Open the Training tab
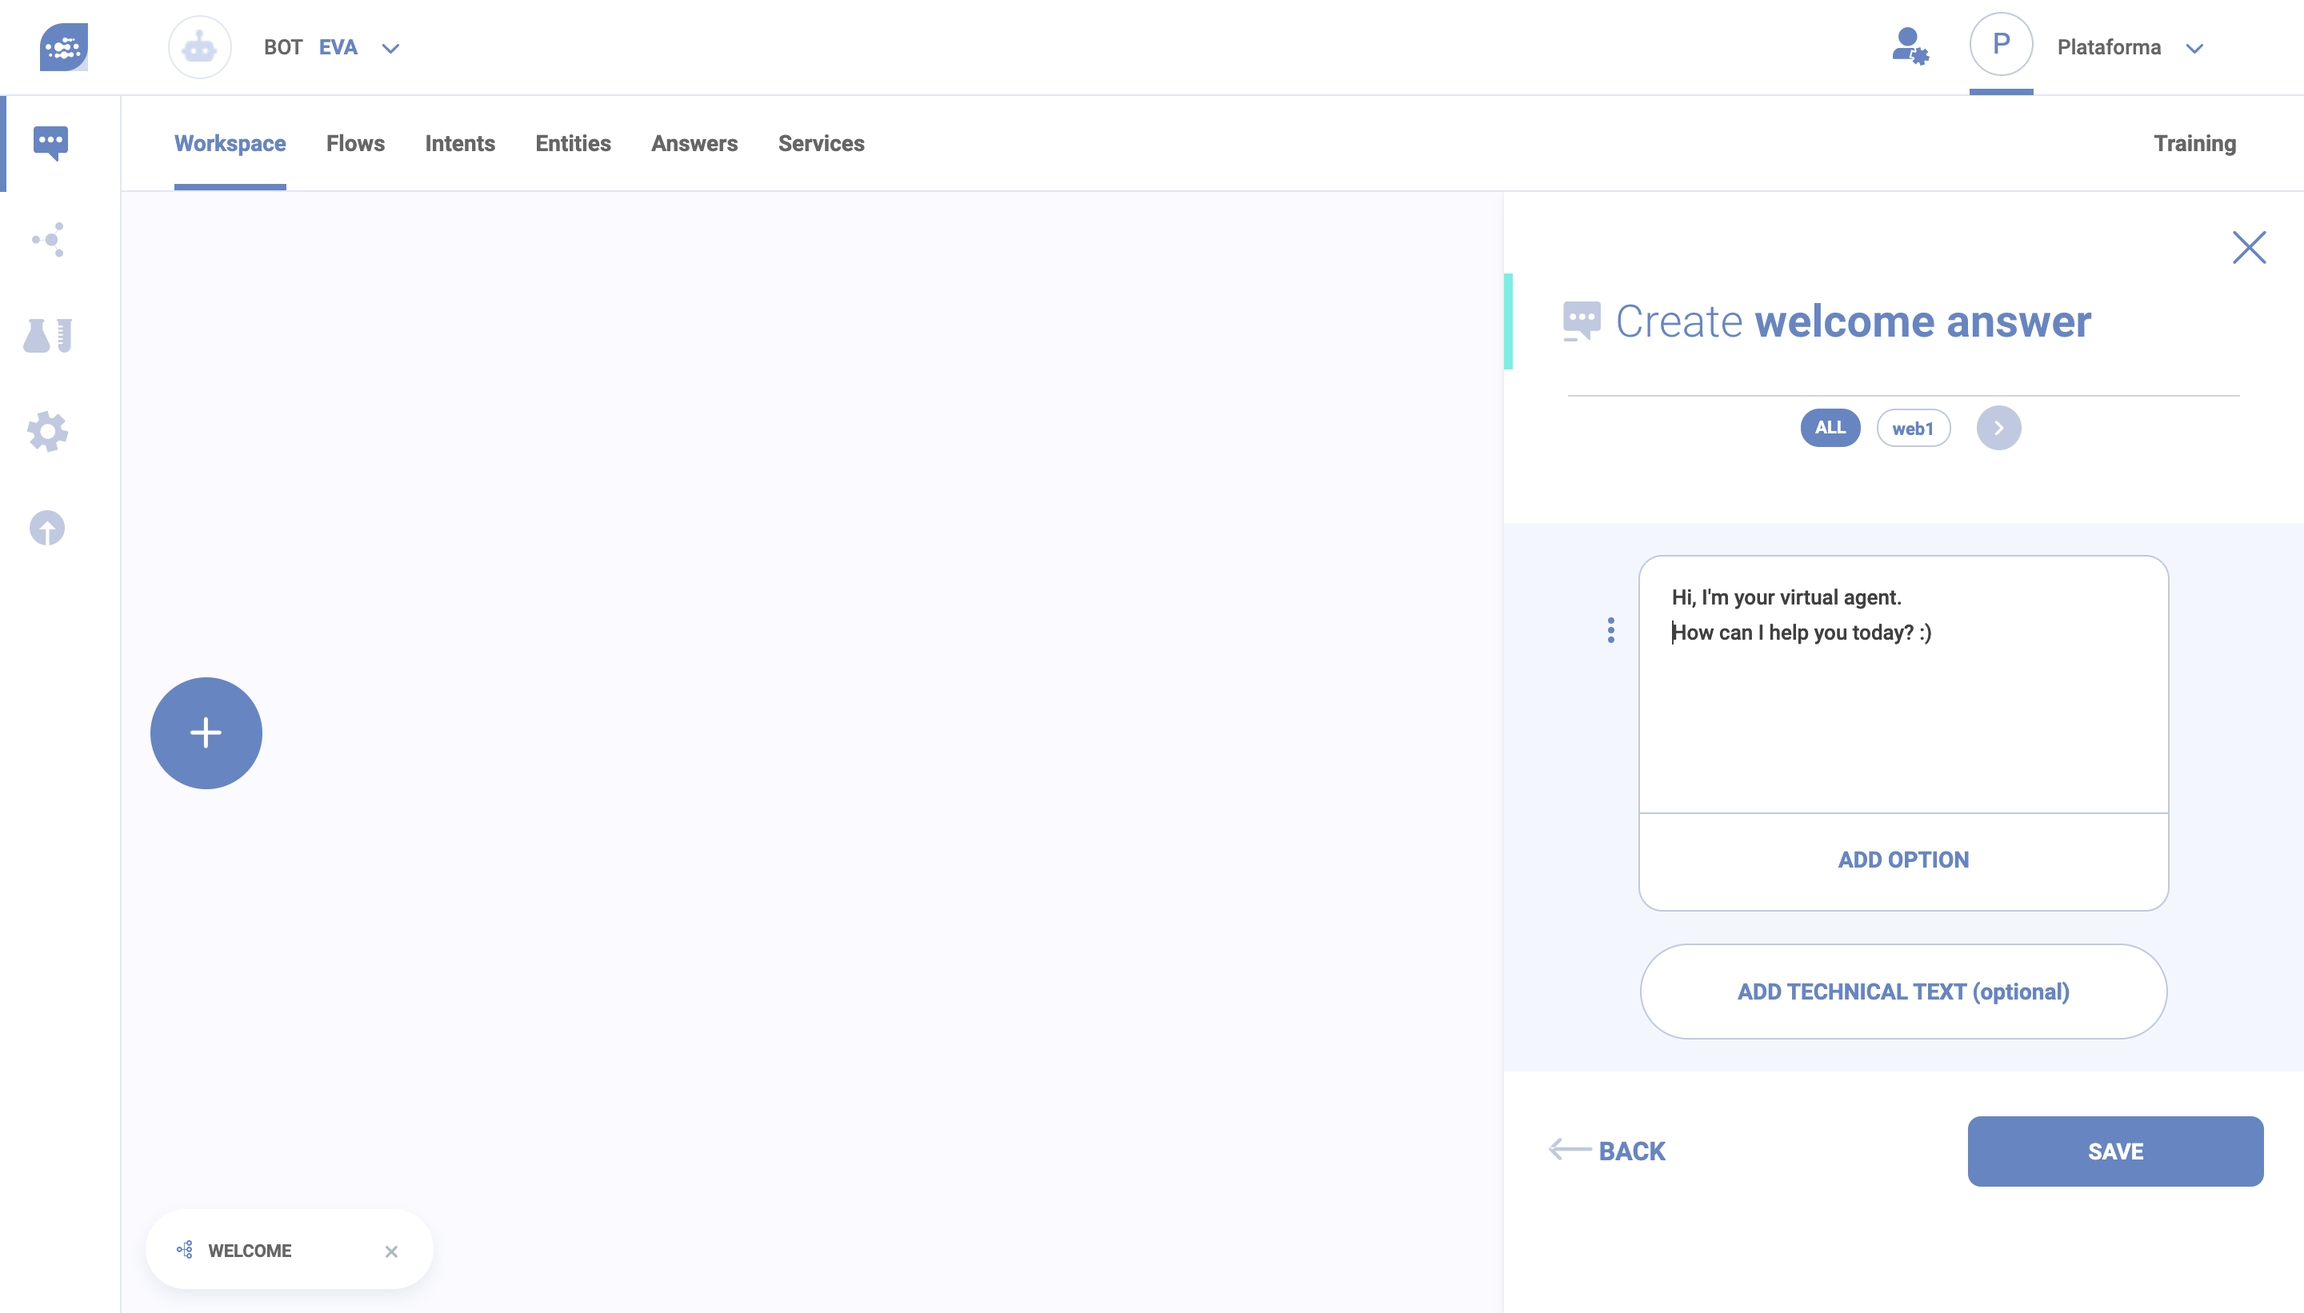 tap(2194, 143)
